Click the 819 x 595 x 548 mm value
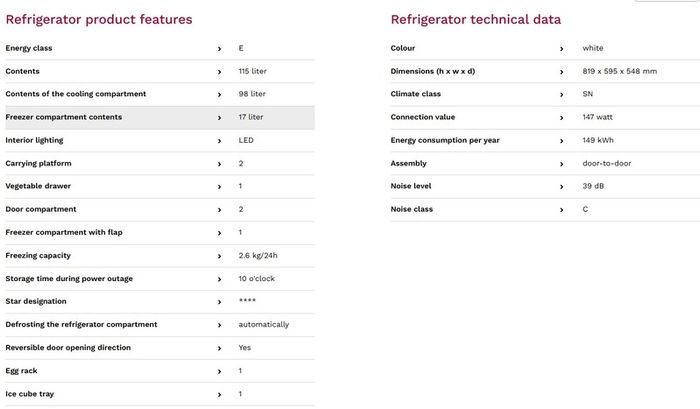The width and height of the screenshot is (700, 409). click(x=619, y=71)
